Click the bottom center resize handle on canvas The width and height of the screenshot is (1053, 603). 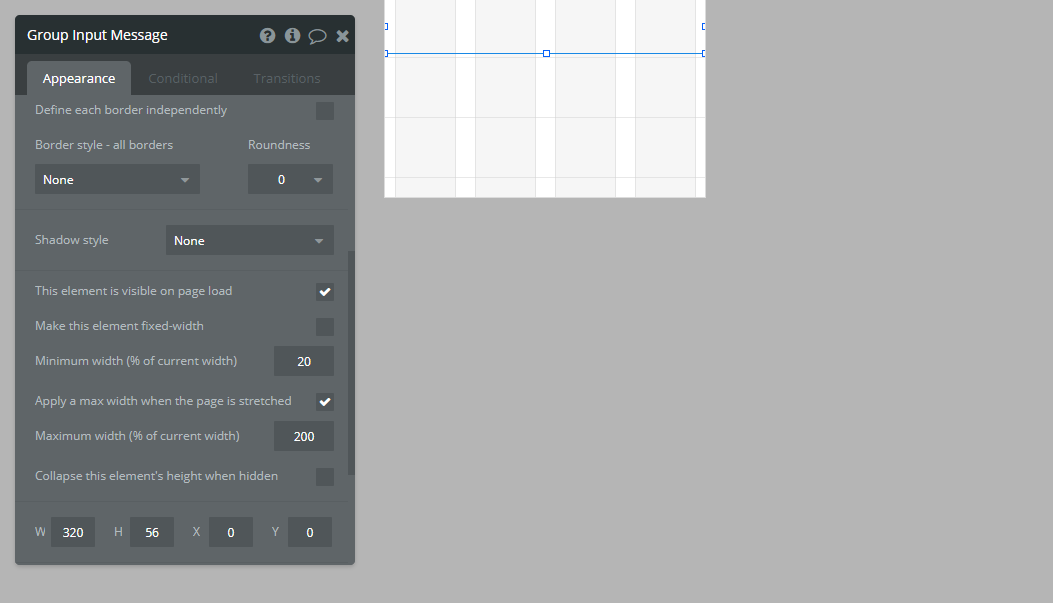coord(547,54)
